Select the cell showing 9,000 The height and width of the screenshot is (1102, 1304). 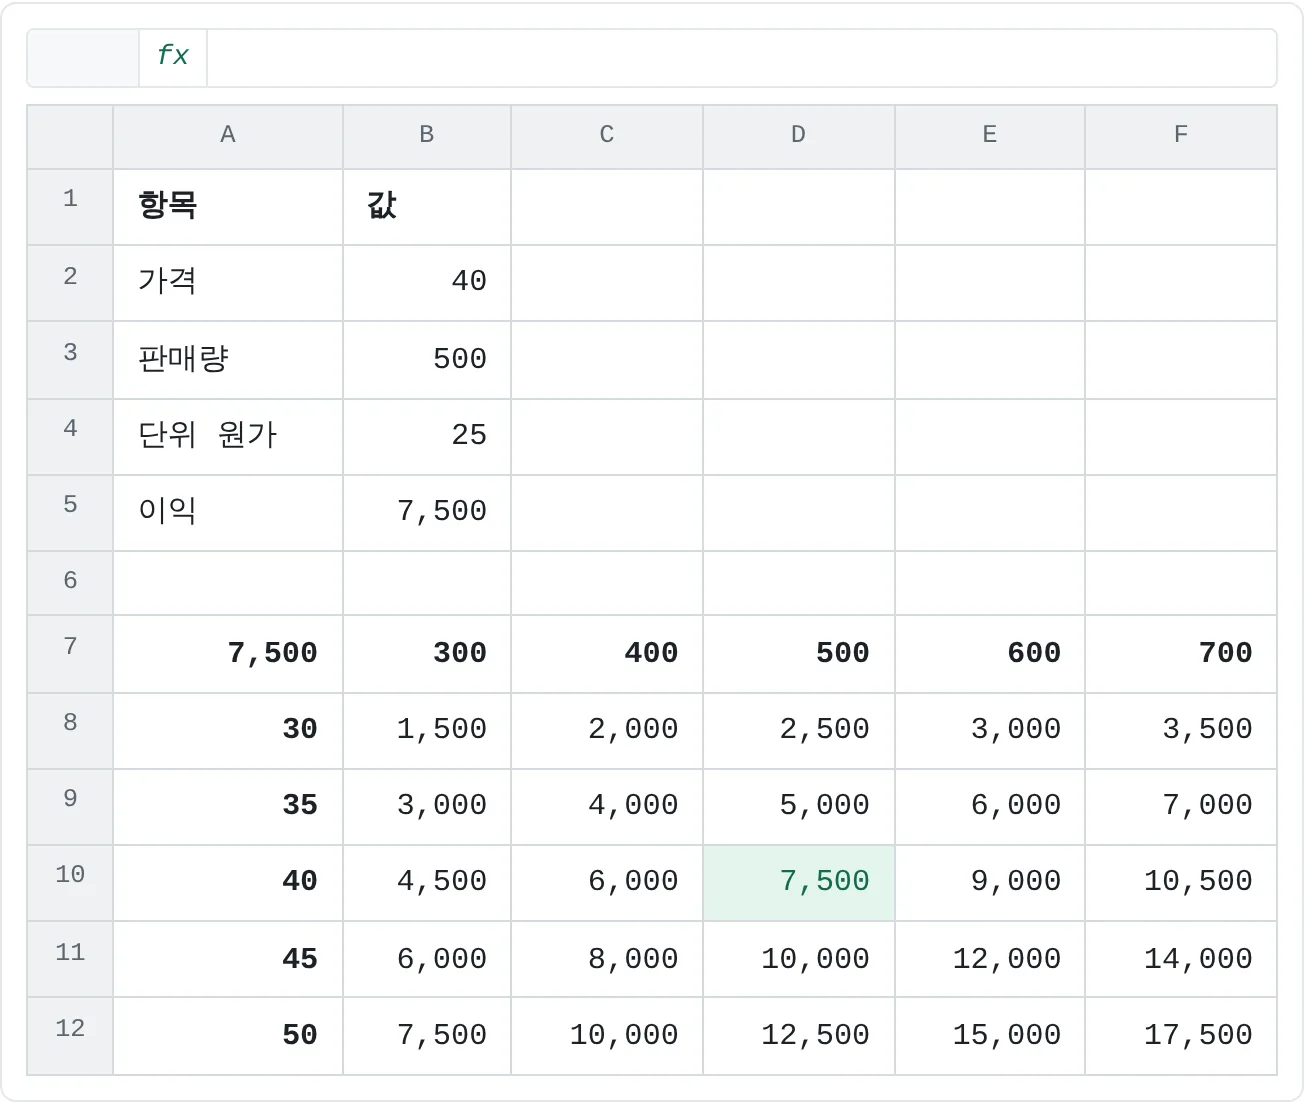990,883
